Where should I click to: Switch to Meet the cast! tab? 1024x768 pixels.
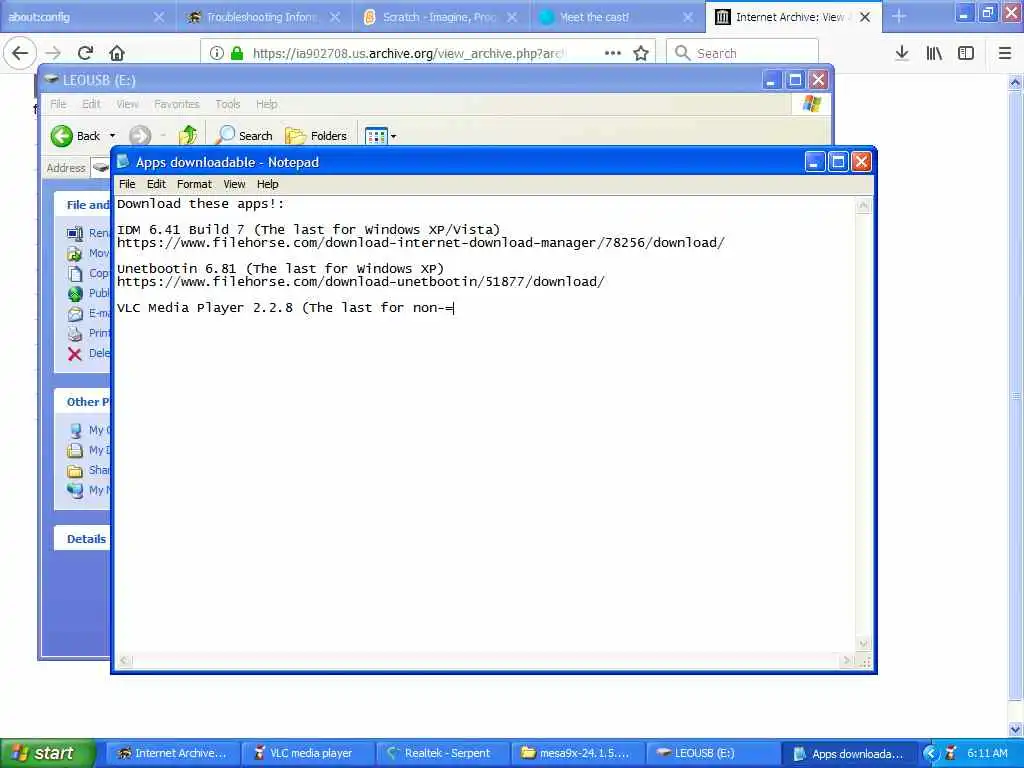coord(617,17)
